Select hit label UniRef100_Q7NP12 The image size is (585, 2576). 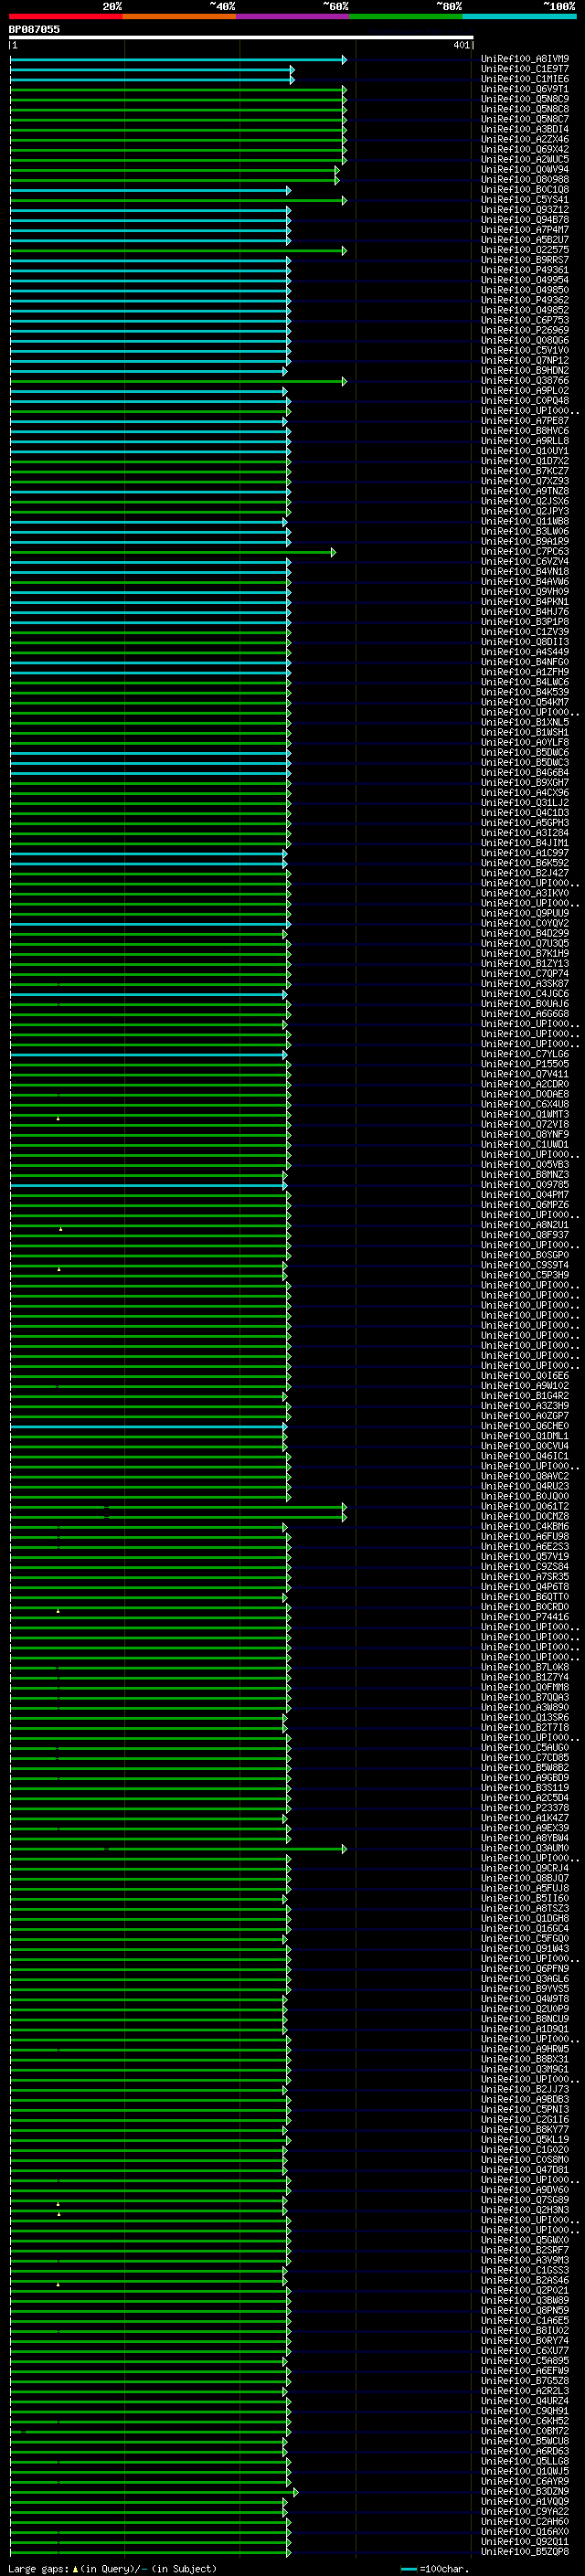[x=525, y=360]
